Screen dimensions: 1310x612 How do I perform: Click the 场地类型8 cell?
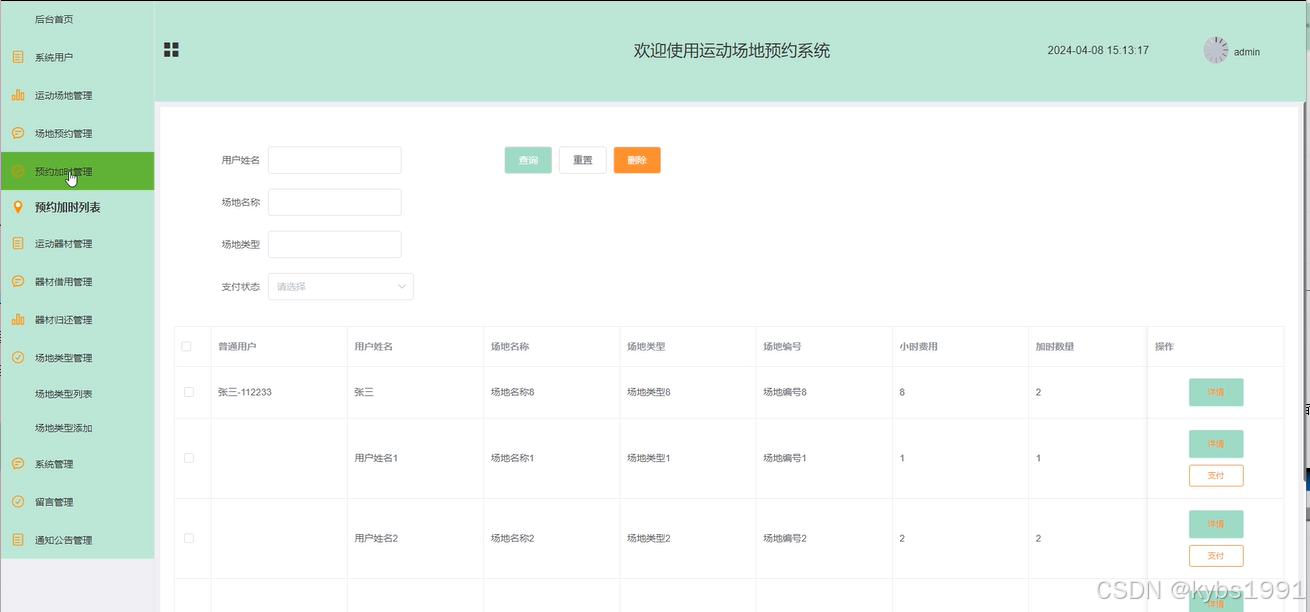[x=648, y=392]
